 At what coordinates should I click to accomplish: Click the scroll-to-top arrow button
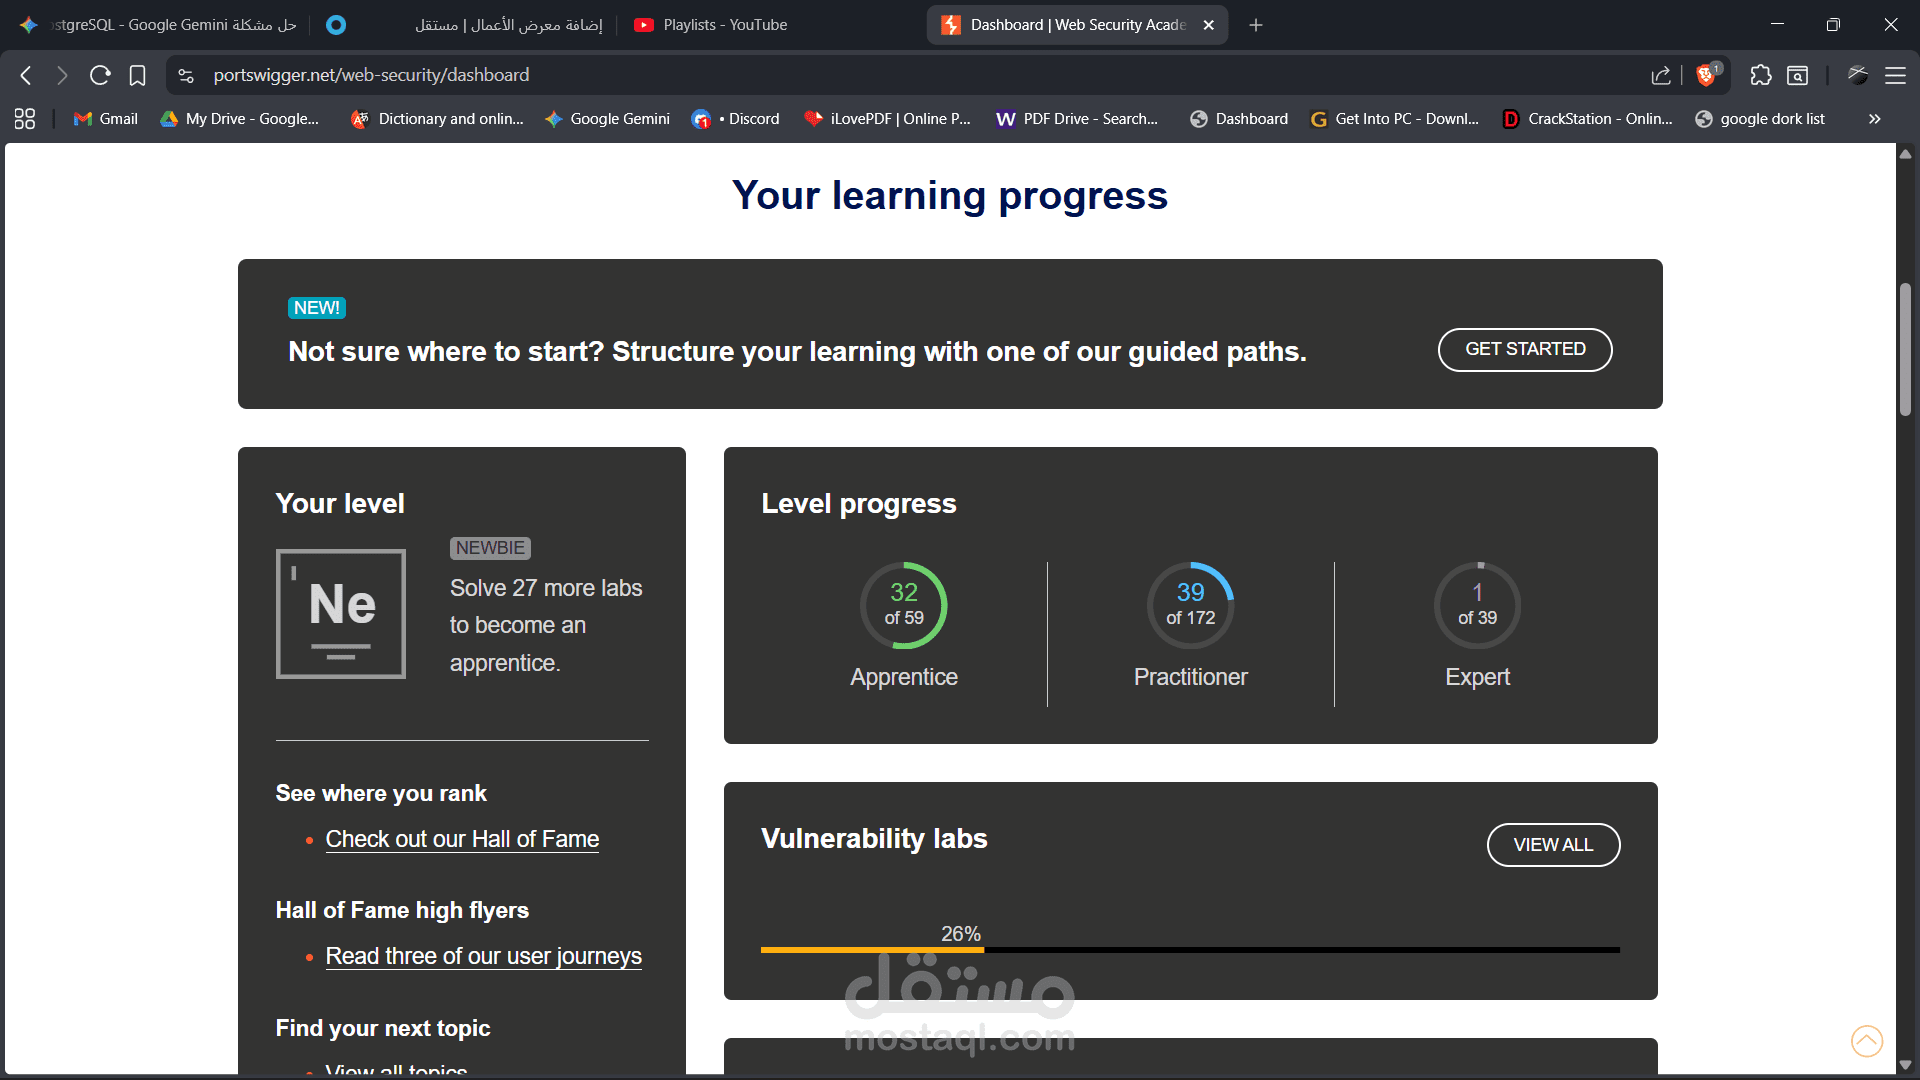click(1867, 1041)
